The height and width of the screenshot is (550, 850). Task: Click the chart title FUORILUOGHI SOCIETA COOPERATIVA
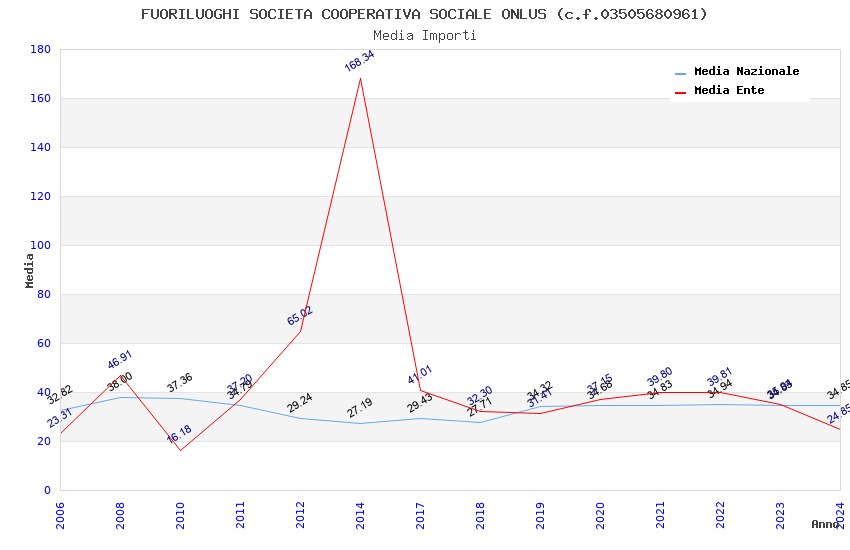[424, 14]
